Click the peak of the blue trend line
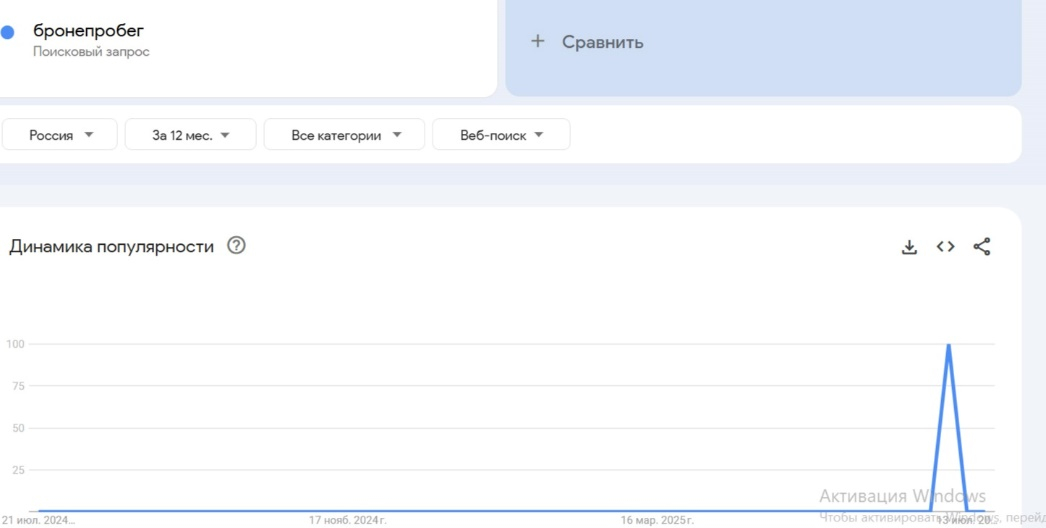 pos(948,345)
